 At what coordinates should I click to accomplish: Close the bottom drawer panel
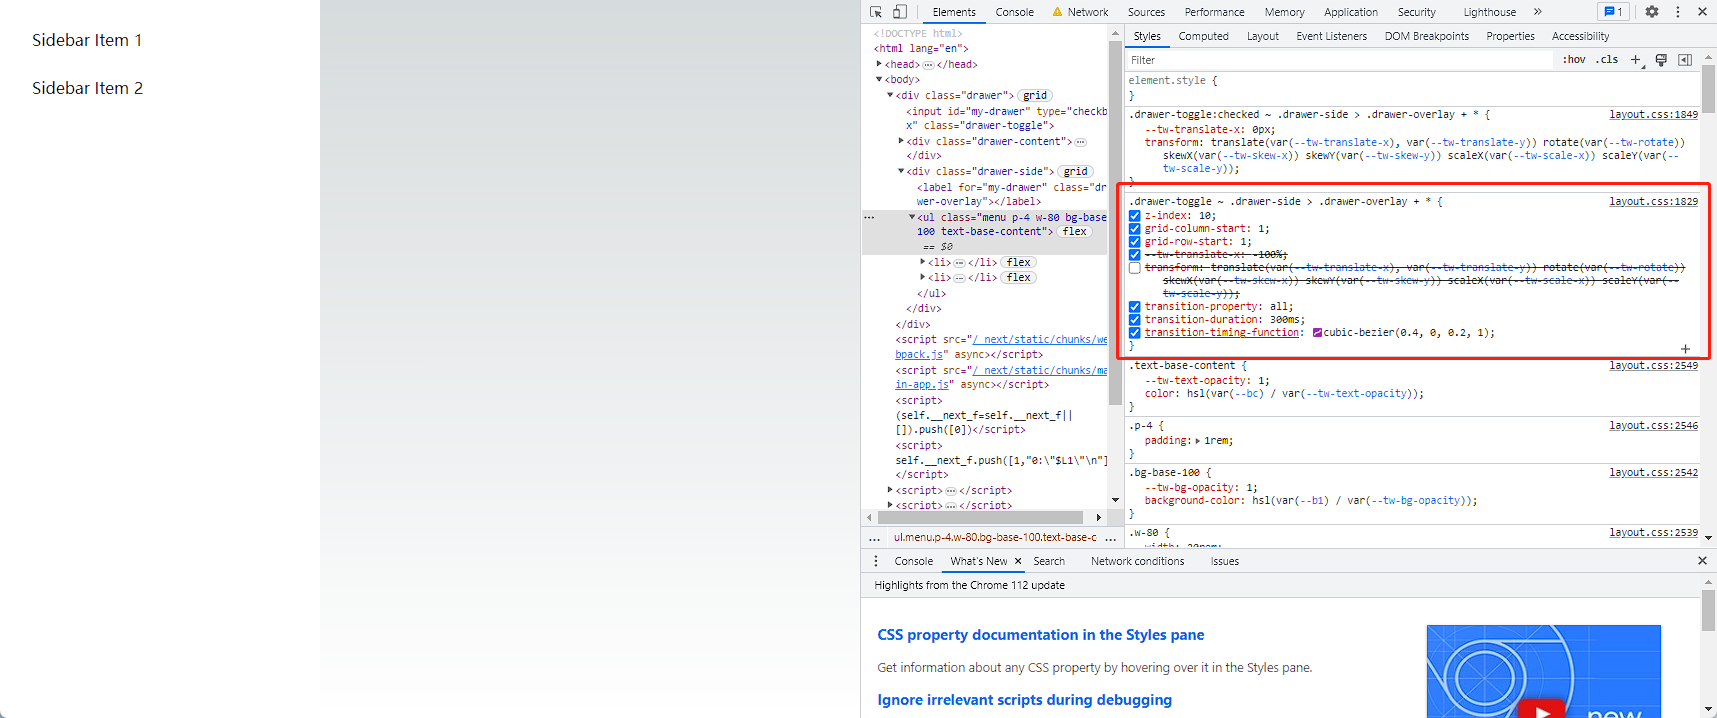pyautogui.click(x=1702, y=561)
